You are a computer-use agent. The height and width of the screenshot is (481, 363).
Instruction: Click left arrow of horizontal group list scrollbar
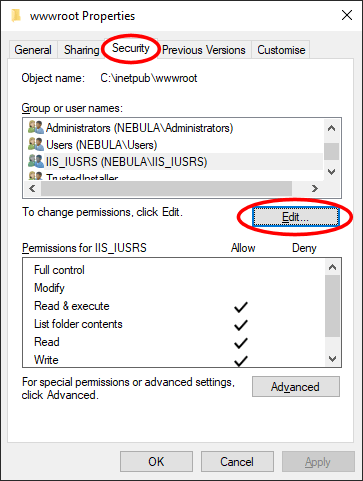[32, 189]
